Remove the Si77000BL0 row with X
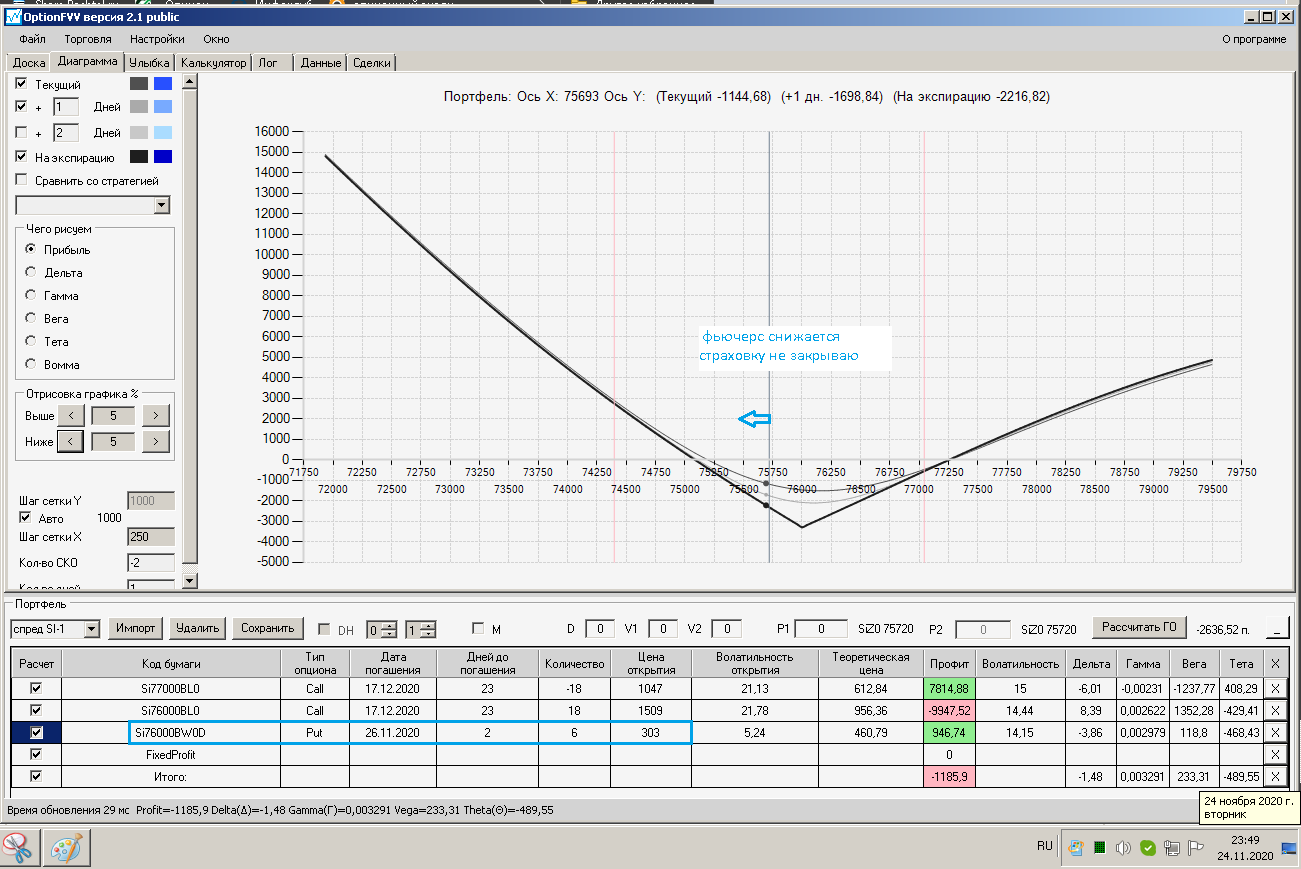Image resolution: width=1301 pixels, height=869 pixels. (1275, 688)
